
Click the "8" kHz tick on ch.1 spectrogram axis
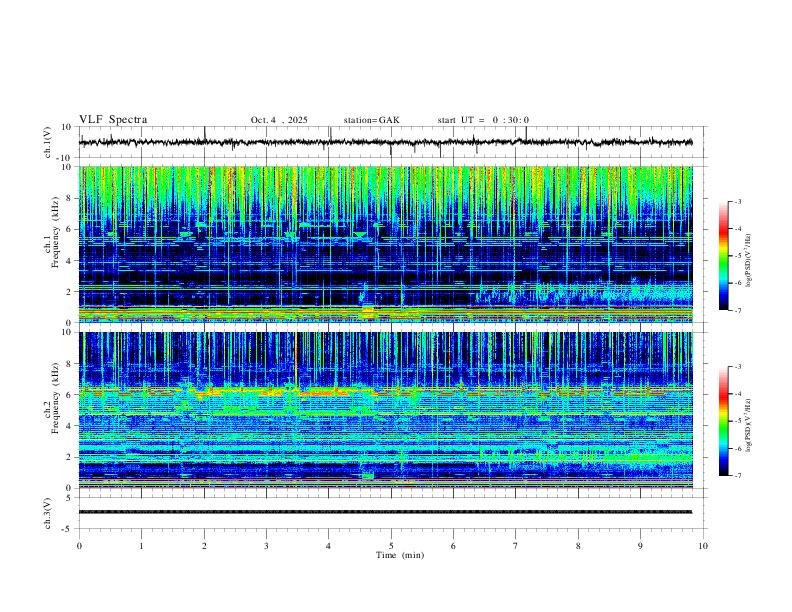pos(69,198)
